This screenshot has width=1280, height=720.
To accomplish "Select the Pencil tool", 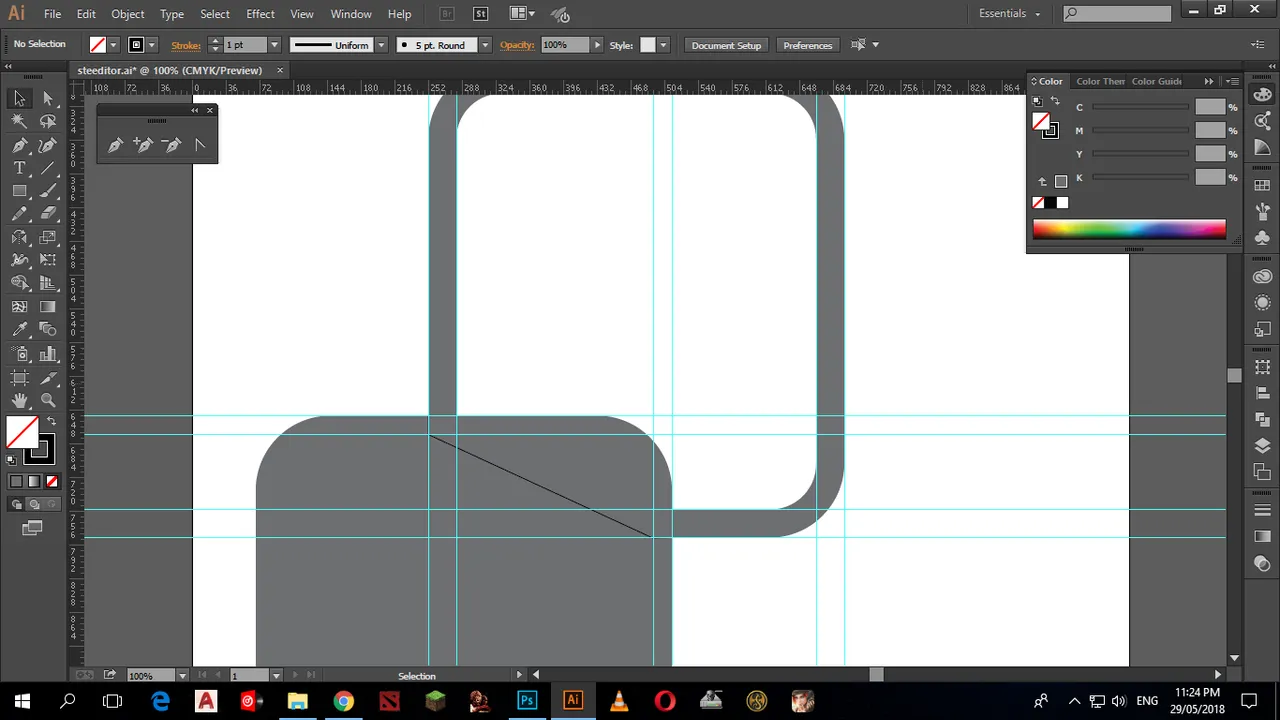I will coord(19,214).
